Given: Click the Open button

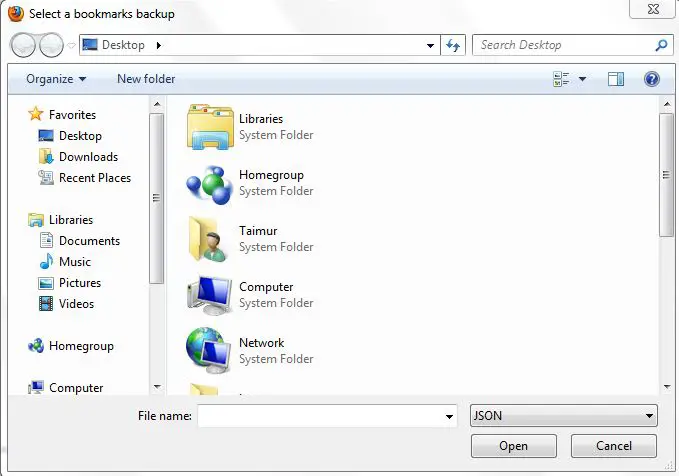Looking at the screenshot, I should tap(514, 446).
